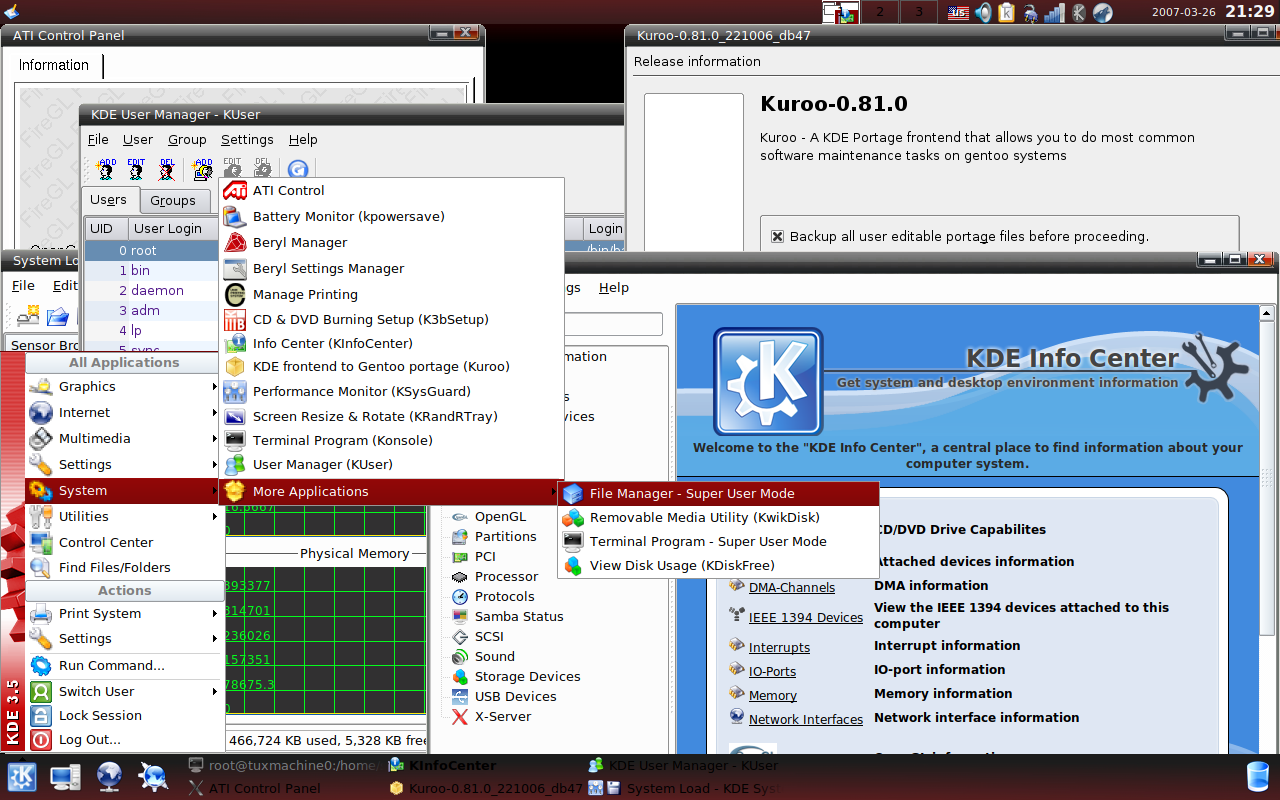Follow the Network Interfaces link
Screen dimensions: 1280x800
pyautogui.click(x=806, y=719)
